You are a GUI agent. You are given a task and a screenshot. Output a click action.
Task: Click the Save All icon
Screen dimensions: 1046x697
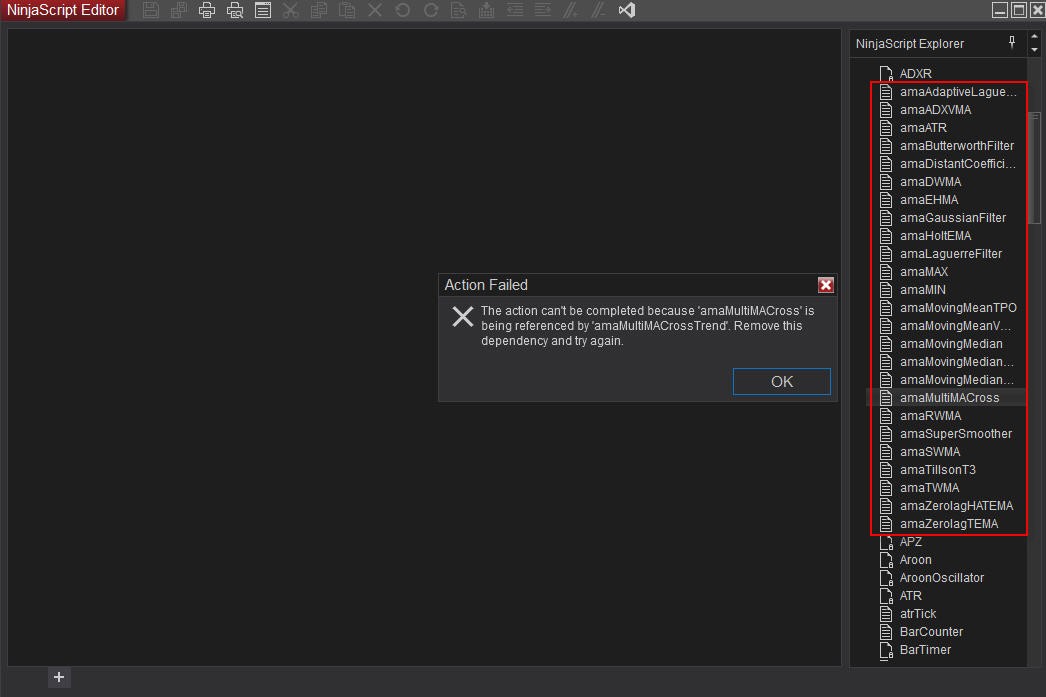[x=179, y=10]
